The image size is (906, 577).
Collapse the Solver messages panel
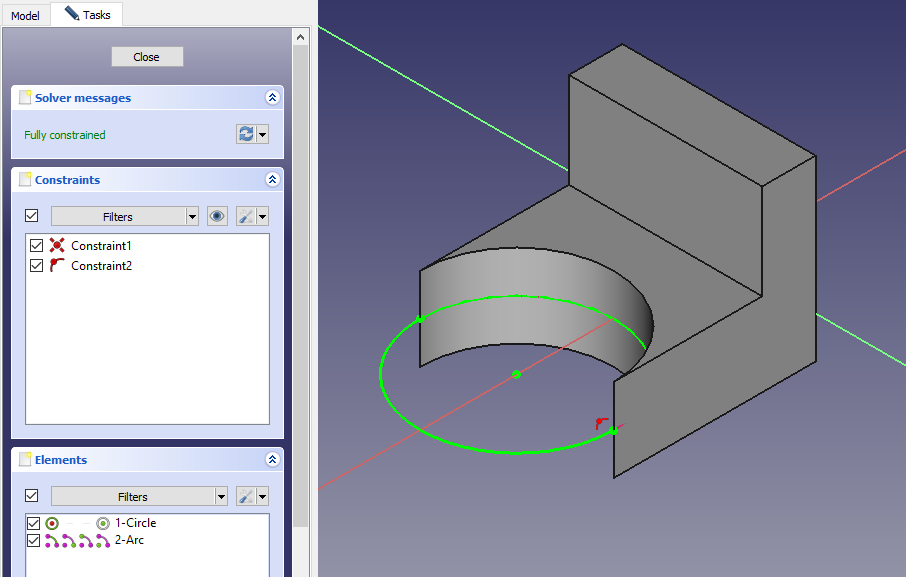271,98
